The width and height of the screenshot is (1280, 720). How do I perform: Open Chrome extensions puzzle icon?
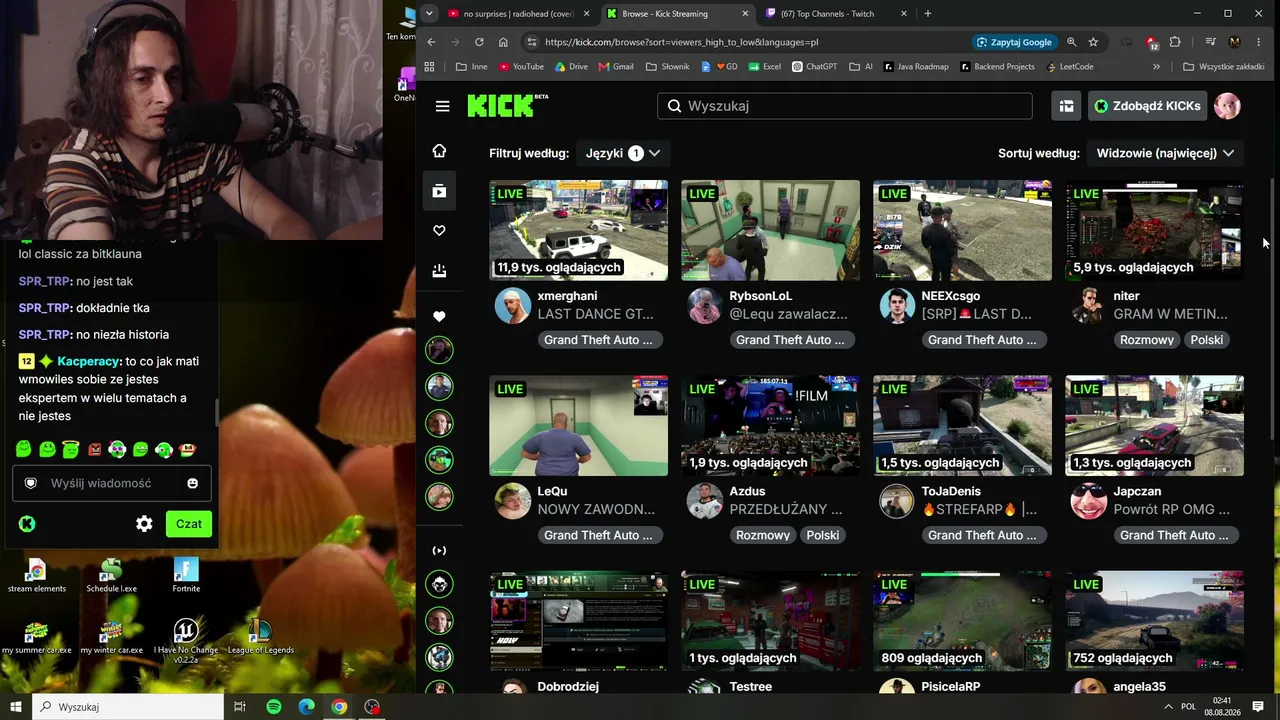[1175, 42]
